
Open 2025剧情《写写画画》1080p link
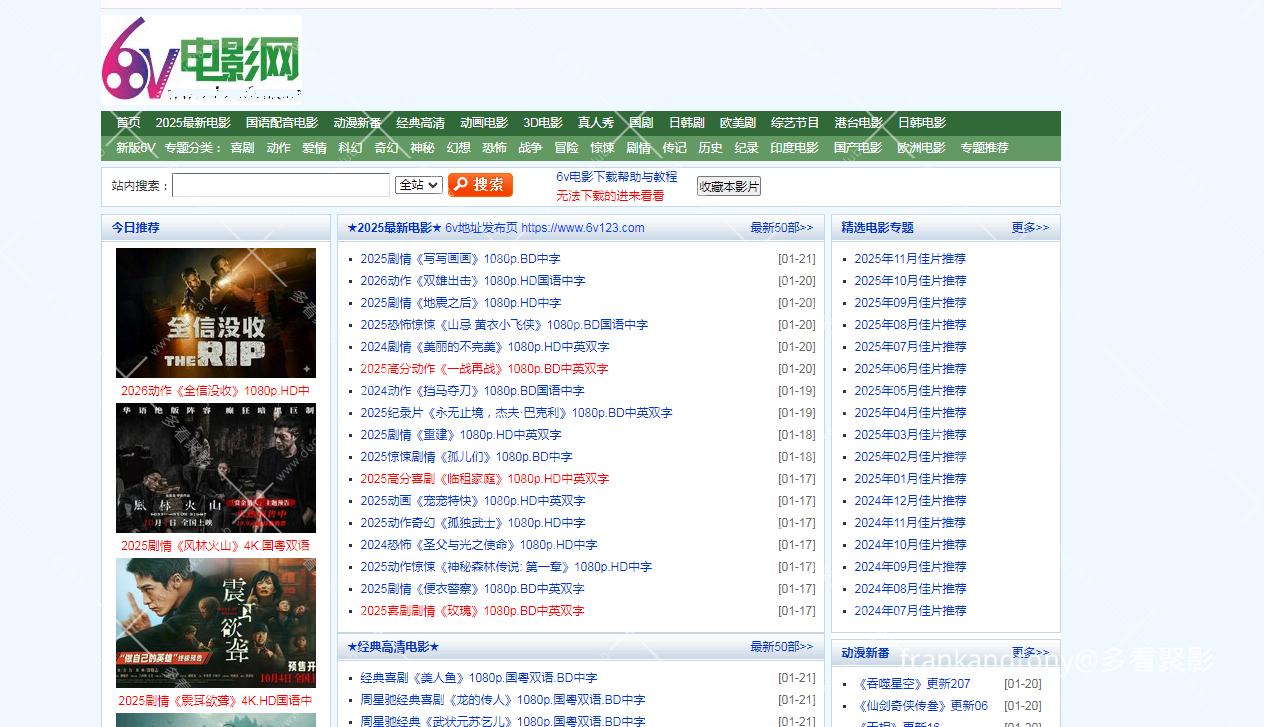tap(460, 259)
